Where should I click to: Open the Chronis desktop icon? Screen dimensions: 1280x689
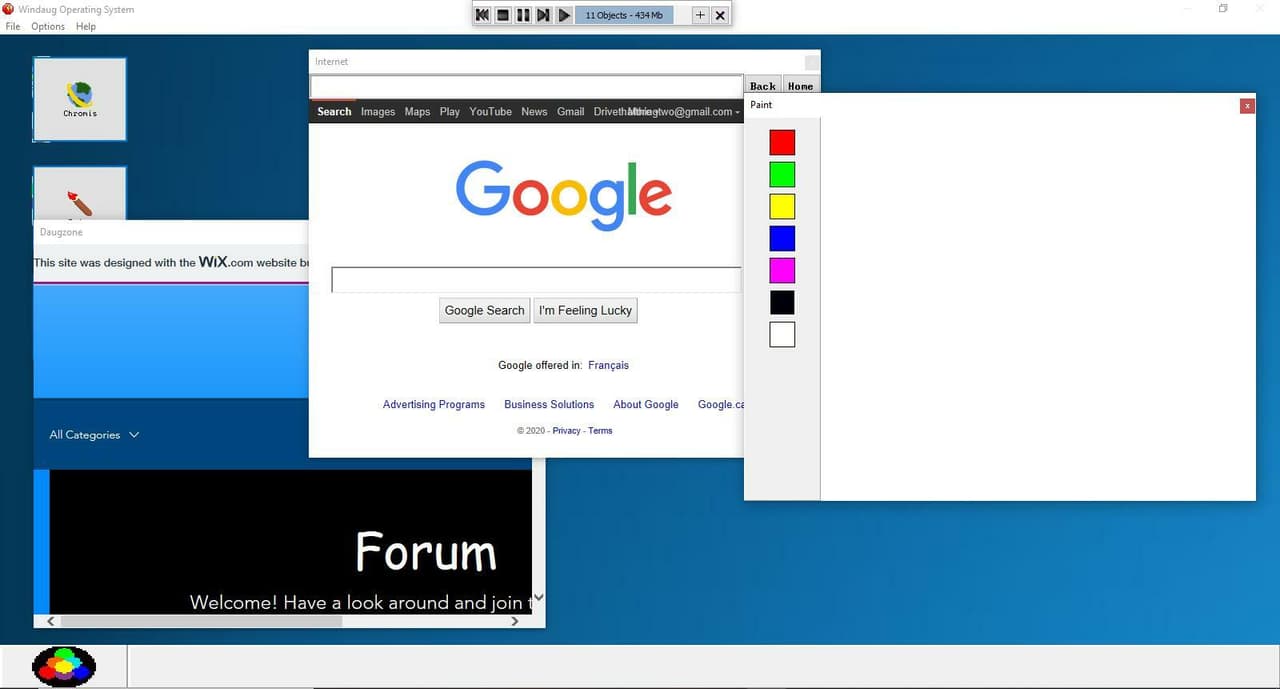pos(80,99)
